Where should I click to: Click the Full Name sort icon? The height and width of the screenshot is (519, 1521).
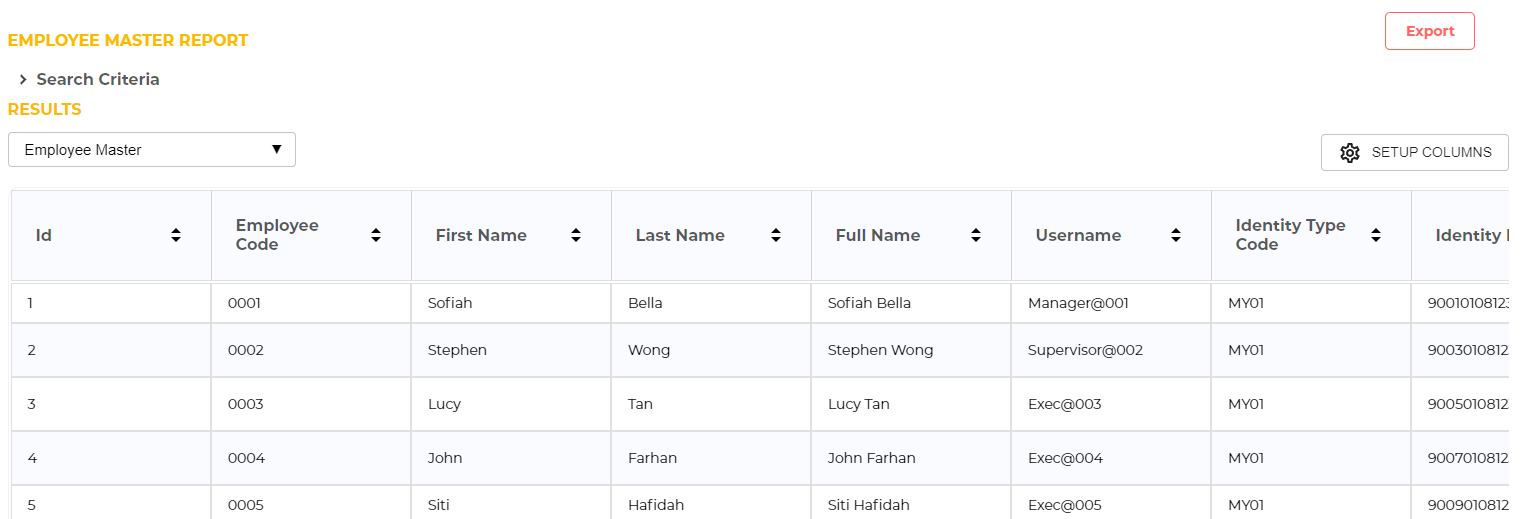976,235
